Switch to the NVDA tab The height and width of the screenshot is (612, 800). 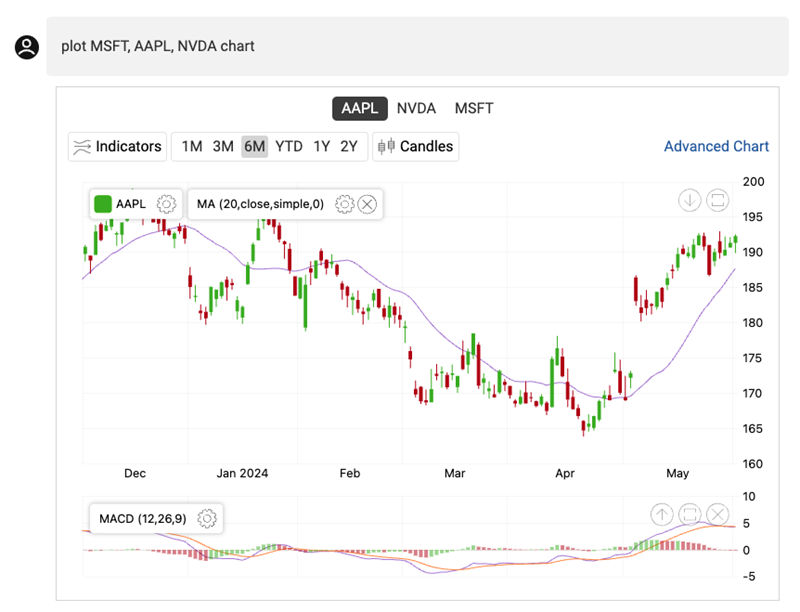click(416, 108)
